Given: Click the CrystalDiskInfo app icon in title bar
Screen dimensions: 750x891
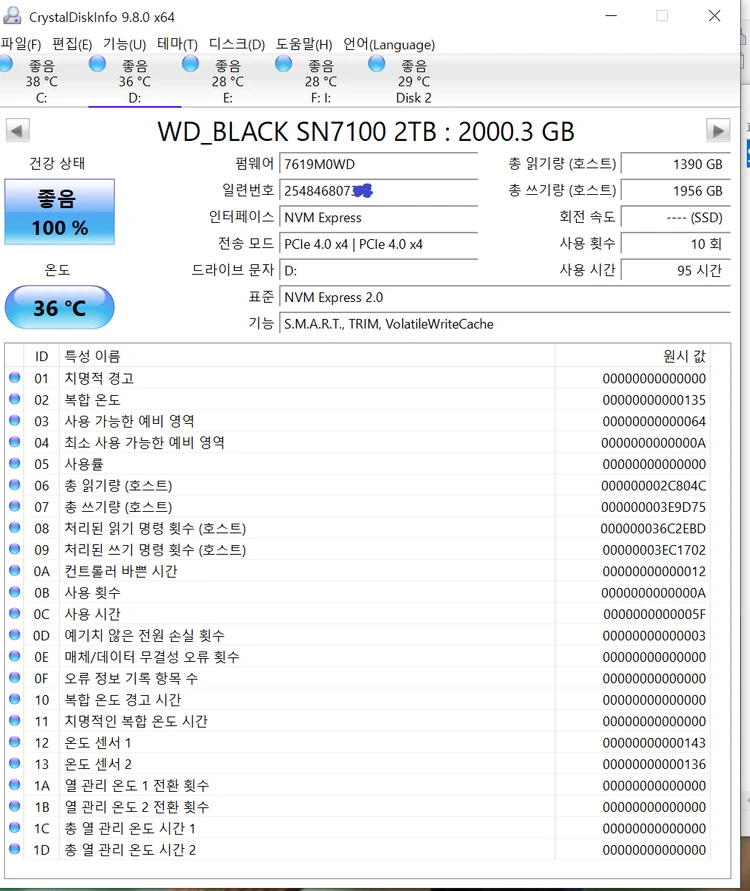Looking at the screenshot, I should tap(12, 16).
